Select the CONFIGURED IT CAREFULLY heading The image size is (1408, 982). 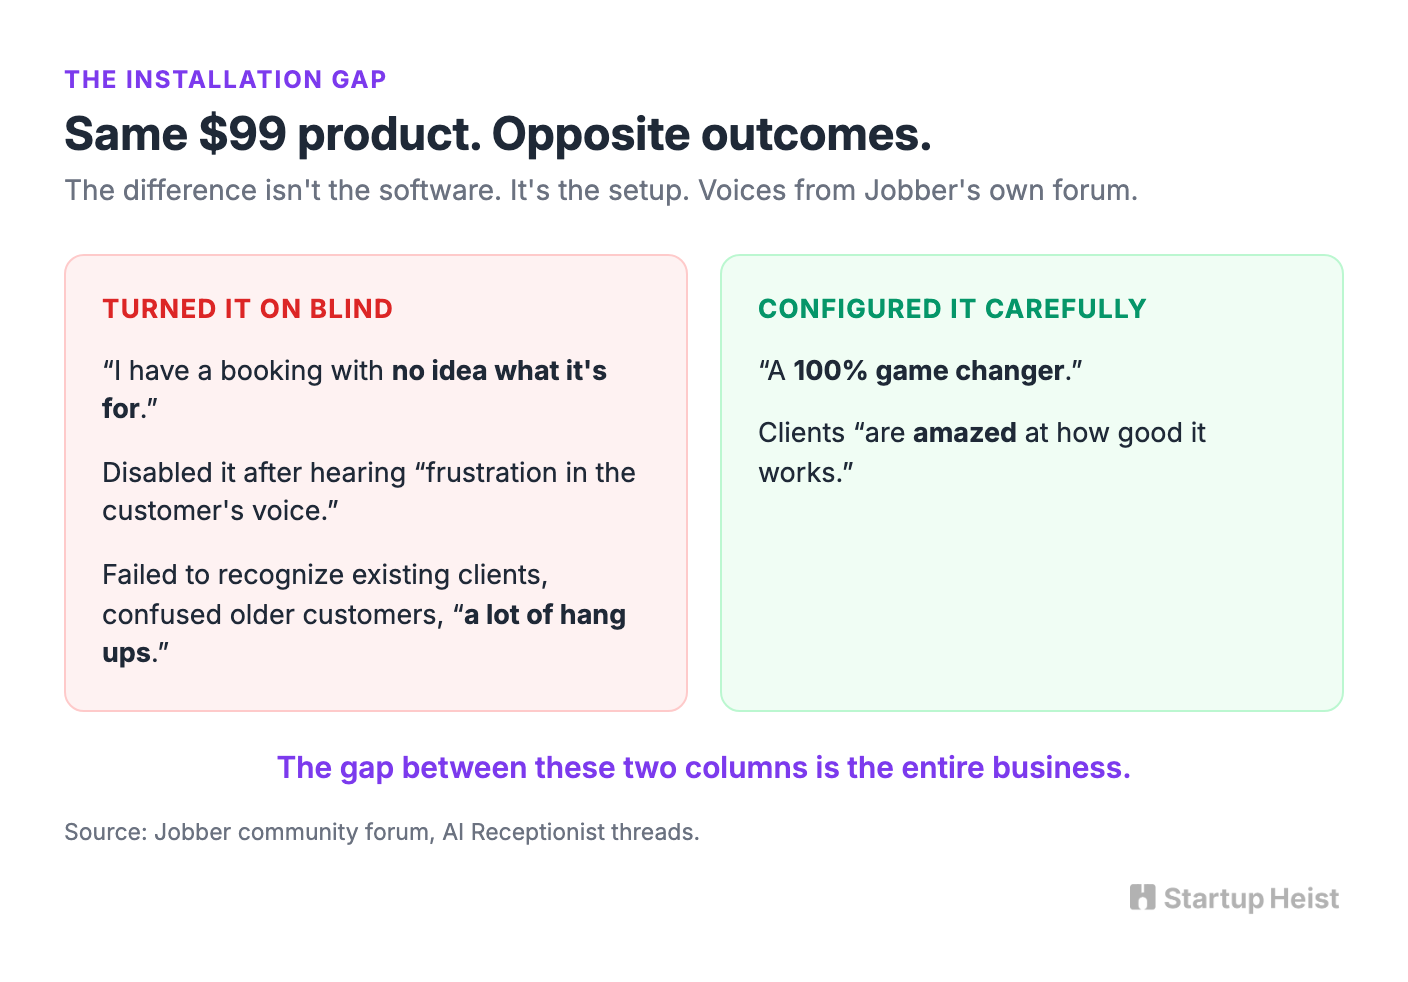point(952,309)
